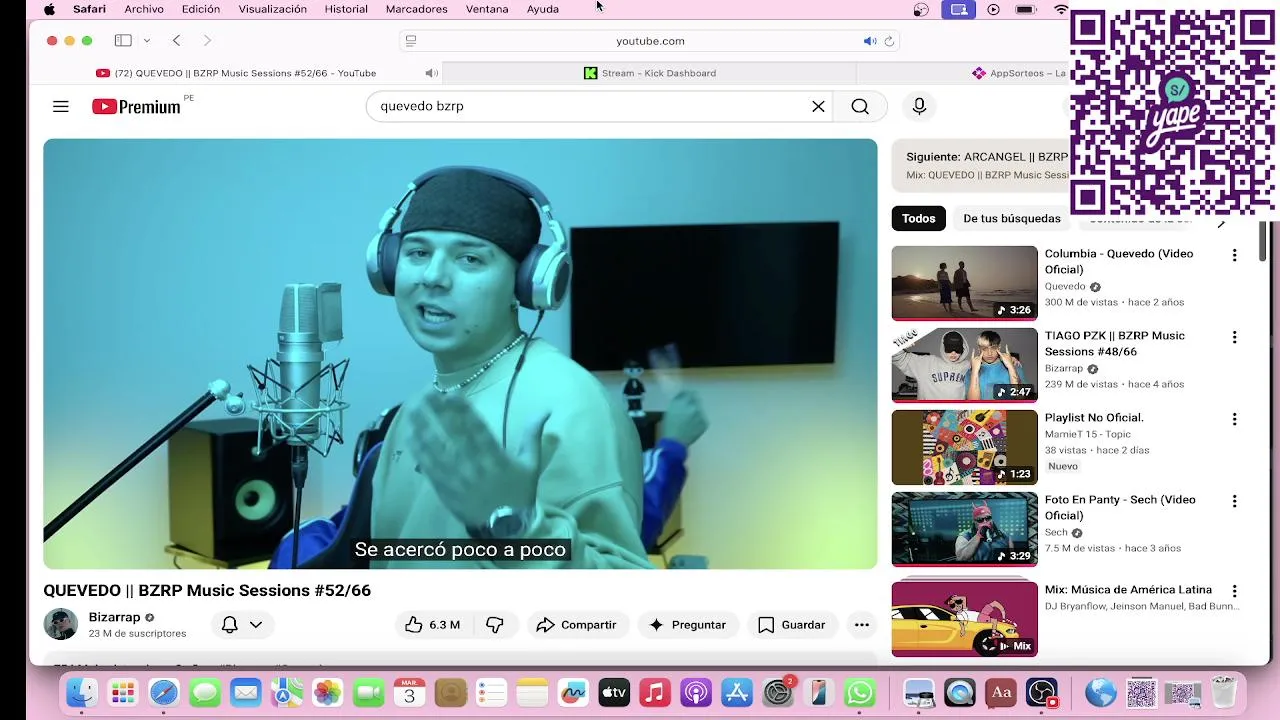Open OBS from the Dock
The width and height of the screenshot is (1280, 720).
click(x=1042, y=692)
